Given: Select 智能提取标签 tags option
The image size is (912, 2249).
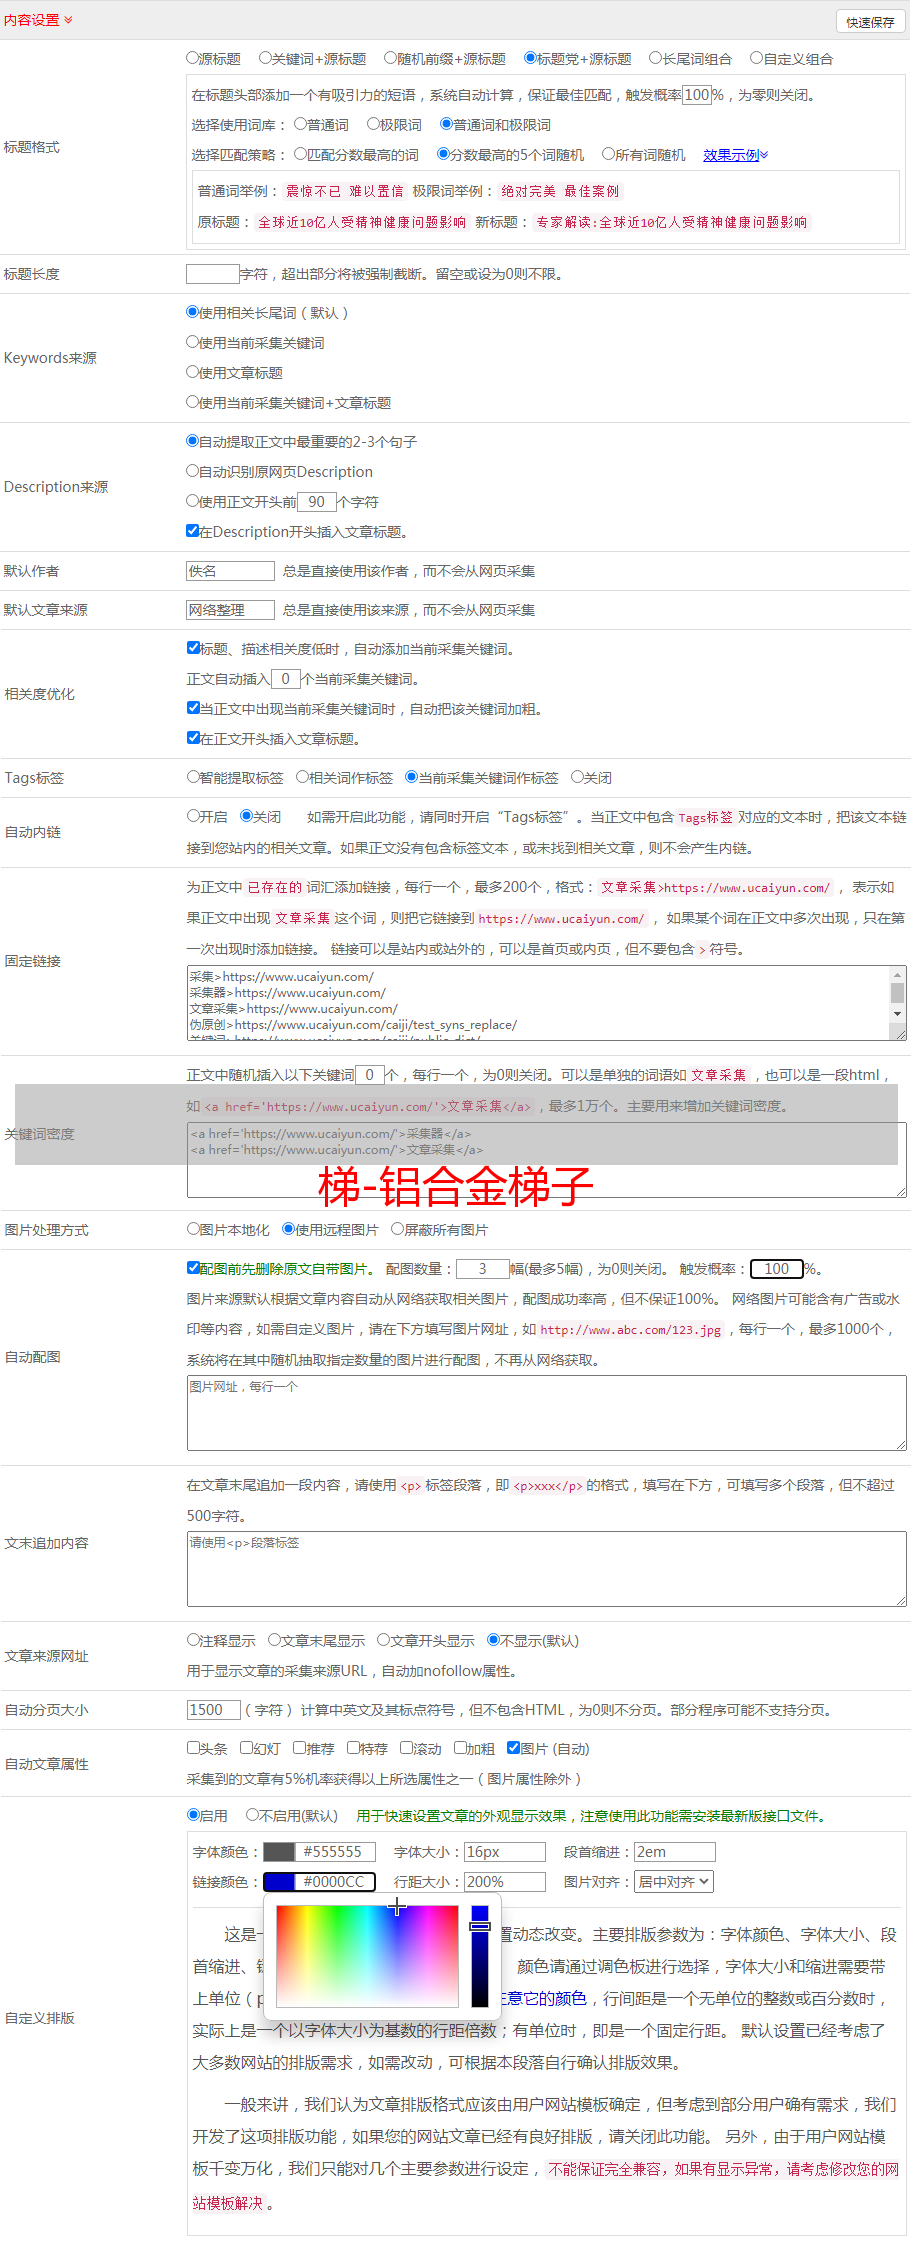Looking at the screenshot, I should click(193, 777).
